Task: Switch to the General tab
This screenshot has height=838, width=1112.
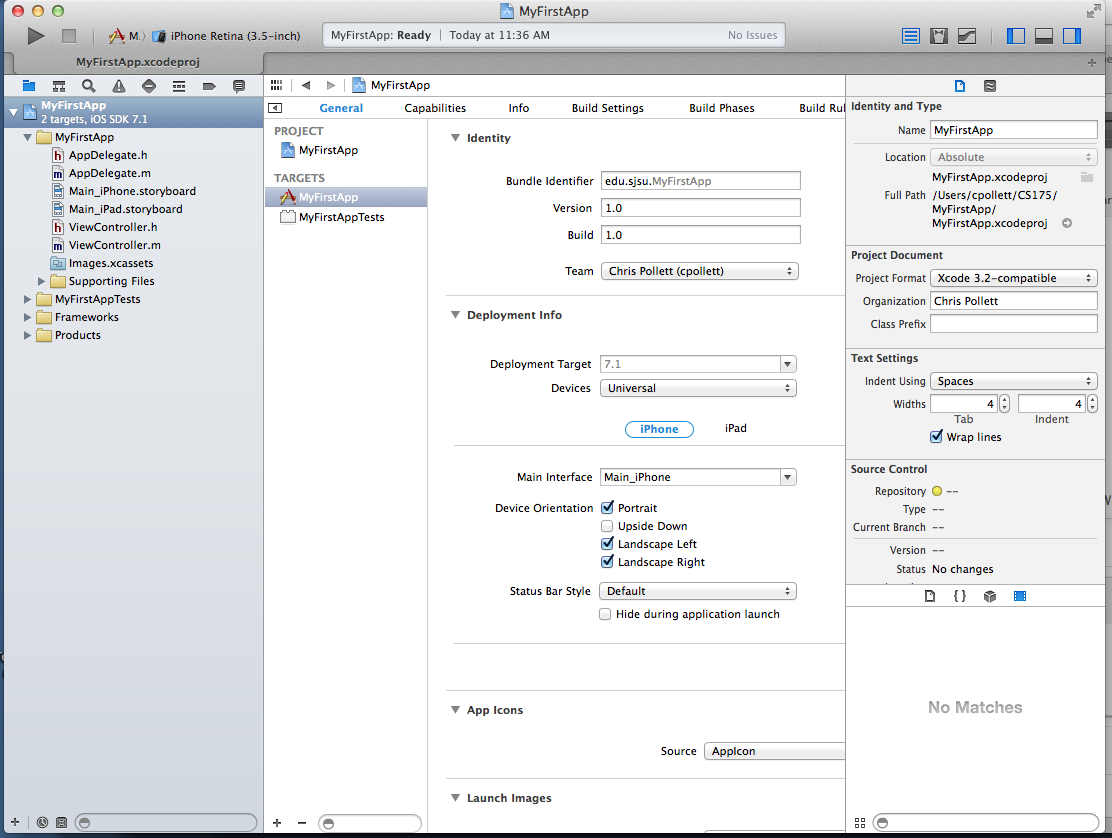Action: point(341,108)
